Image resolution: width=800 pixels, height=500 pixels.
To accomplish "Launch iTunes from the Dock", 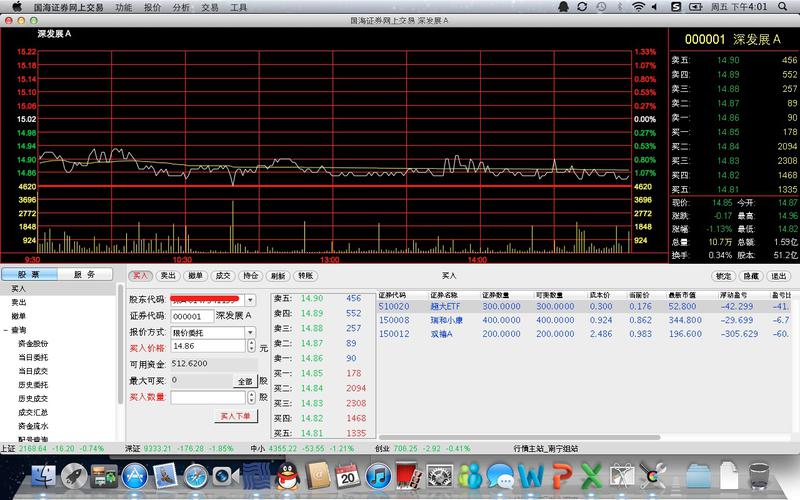I will coord(379,477).
